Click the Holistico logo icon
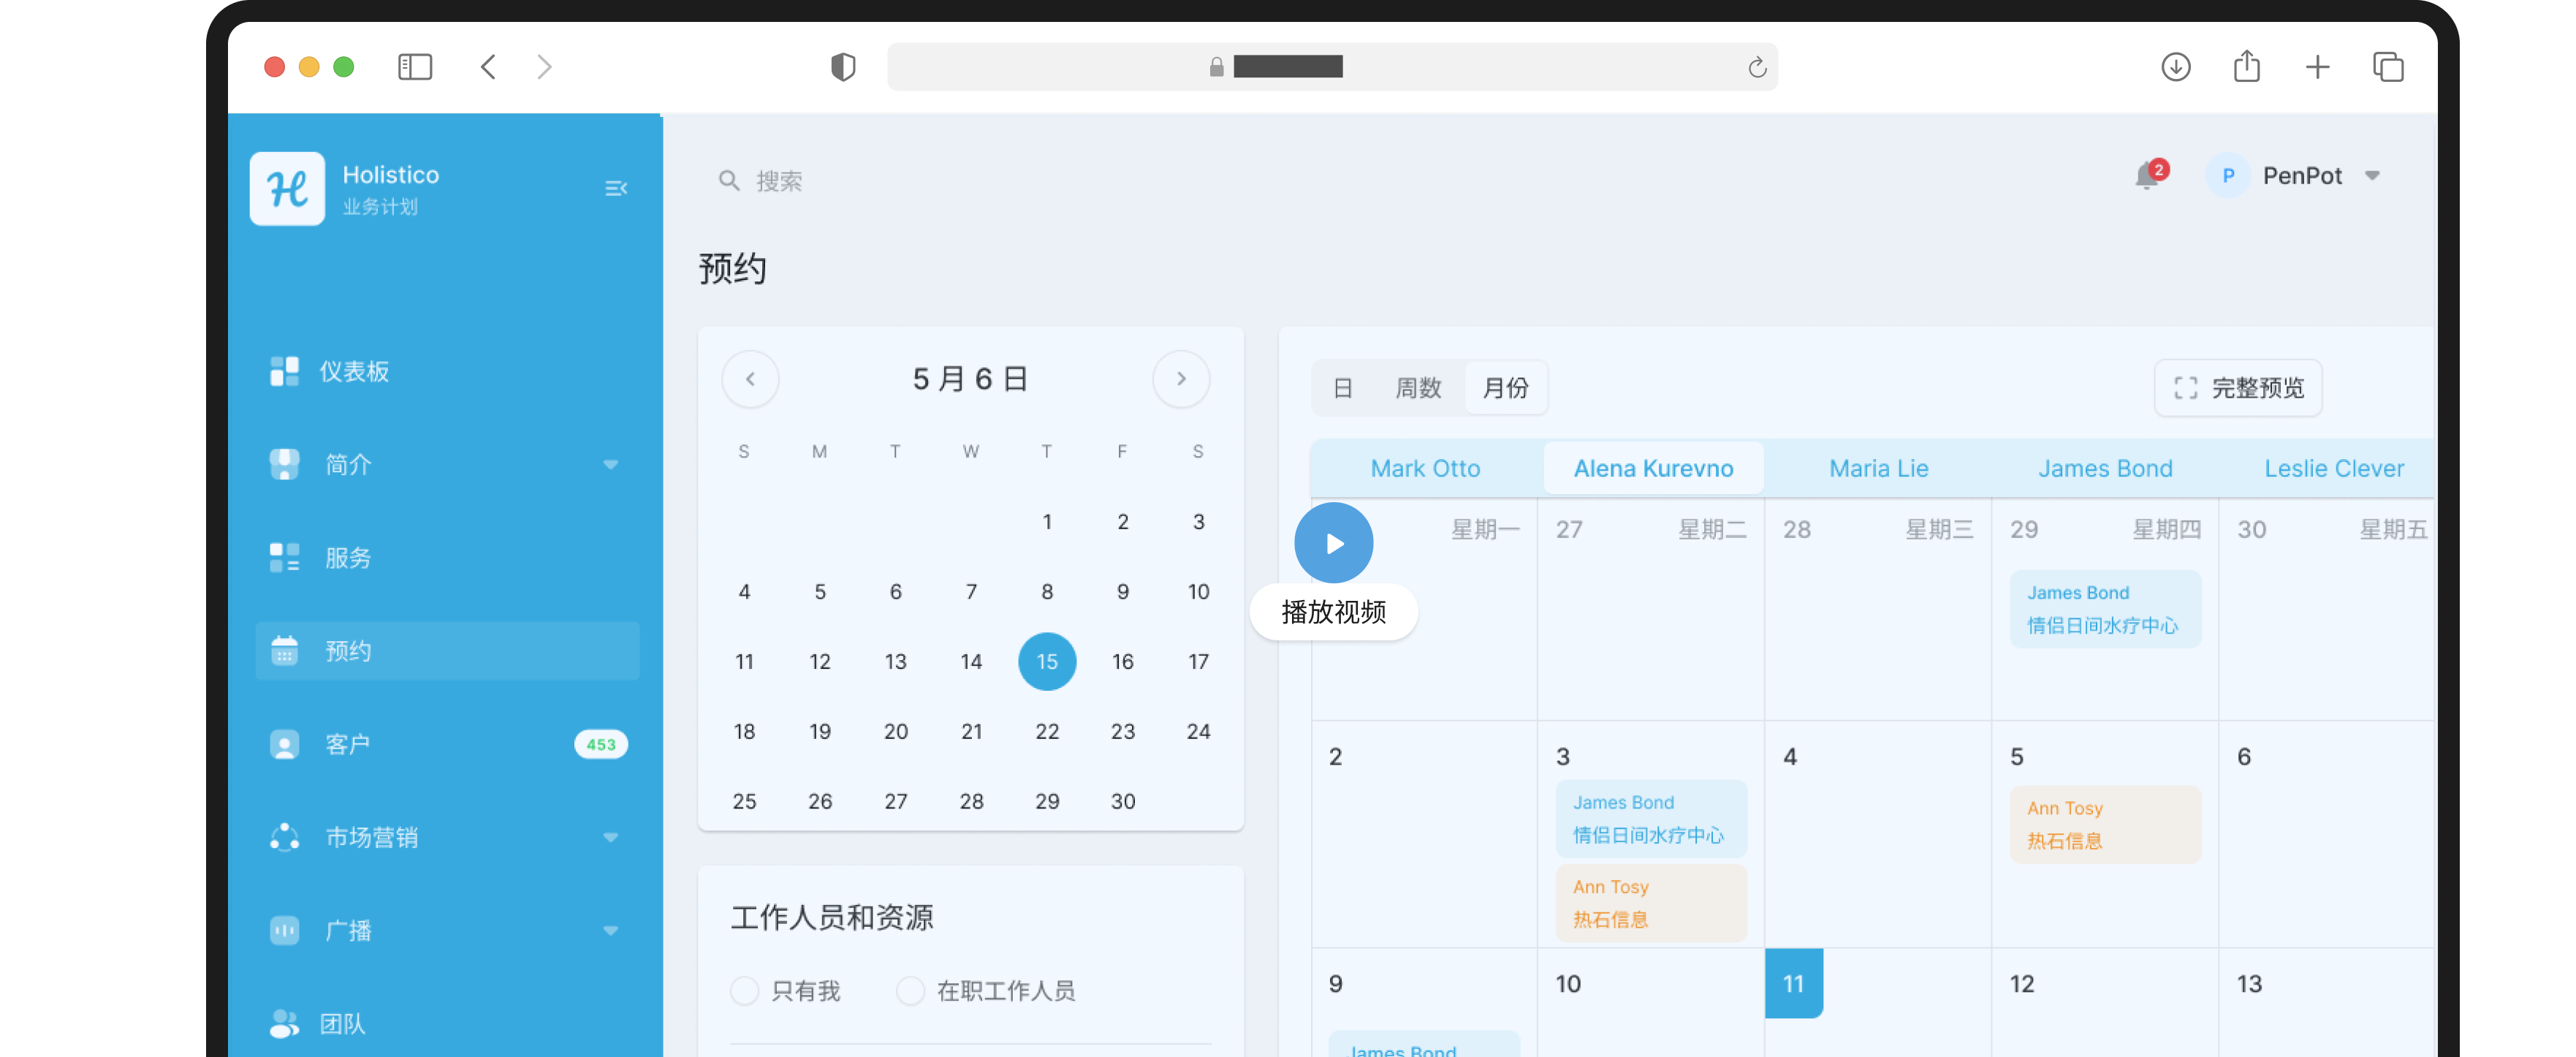The image size is (2576, 1057). (x=287, y=189)
